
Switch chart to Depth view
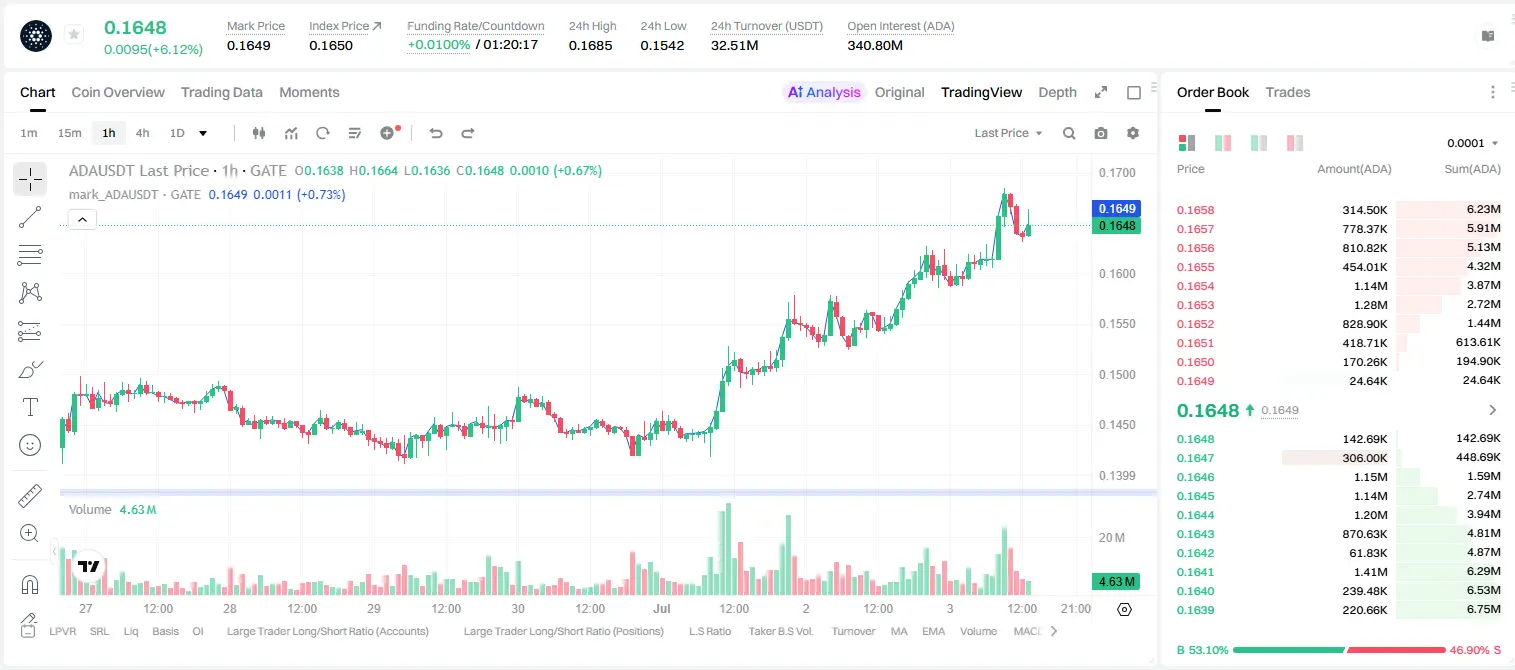tap(1057, 92)
